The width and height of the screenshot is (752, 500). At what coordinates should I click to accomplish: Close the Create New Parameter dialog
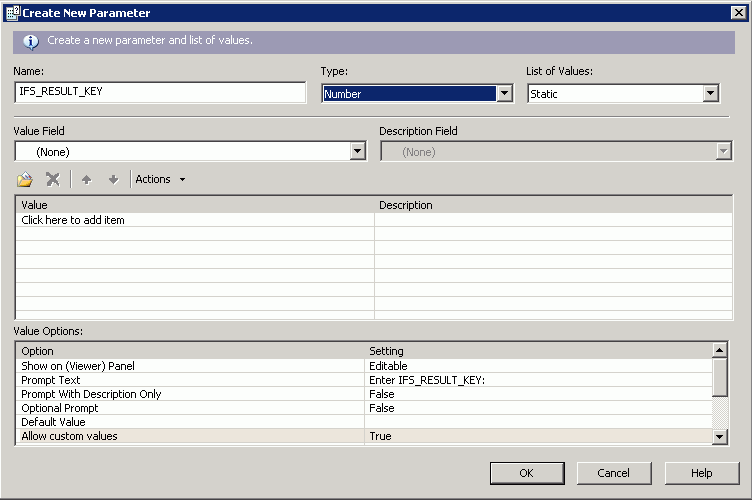738,12
